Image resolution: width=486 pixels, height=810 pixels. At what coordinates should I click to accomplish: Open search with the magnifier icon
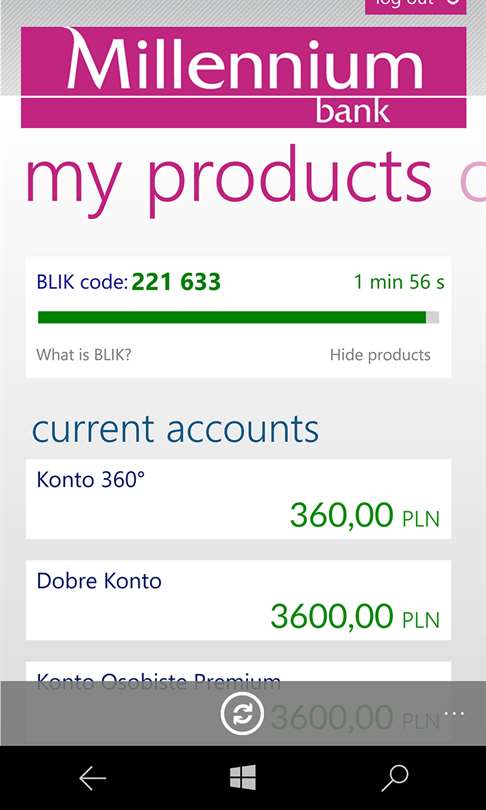coord(395,778)
